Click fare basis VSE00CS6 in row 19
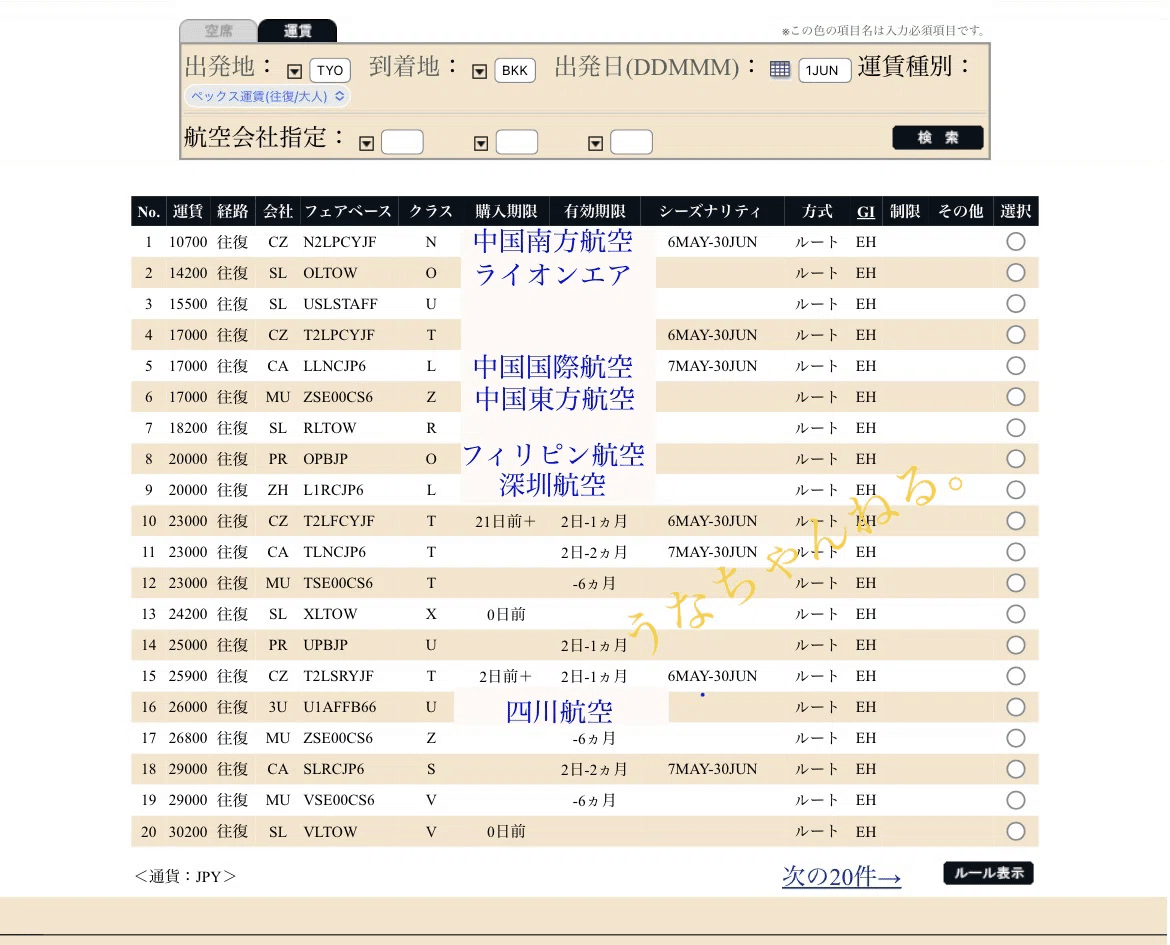The image size is (1170, 945). pyautogui.click(x=339, y=800)
